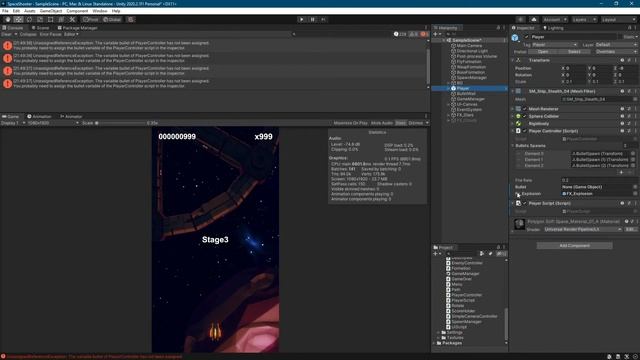Click the Add Component button
640x360 pixels.
click(x=574, y=245)
